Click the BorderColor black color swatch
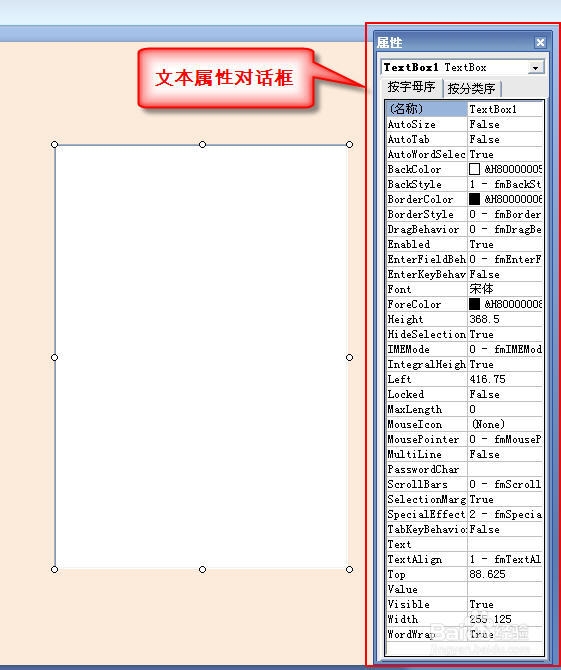This screenshot has height=670, width=561. [474, 199]
